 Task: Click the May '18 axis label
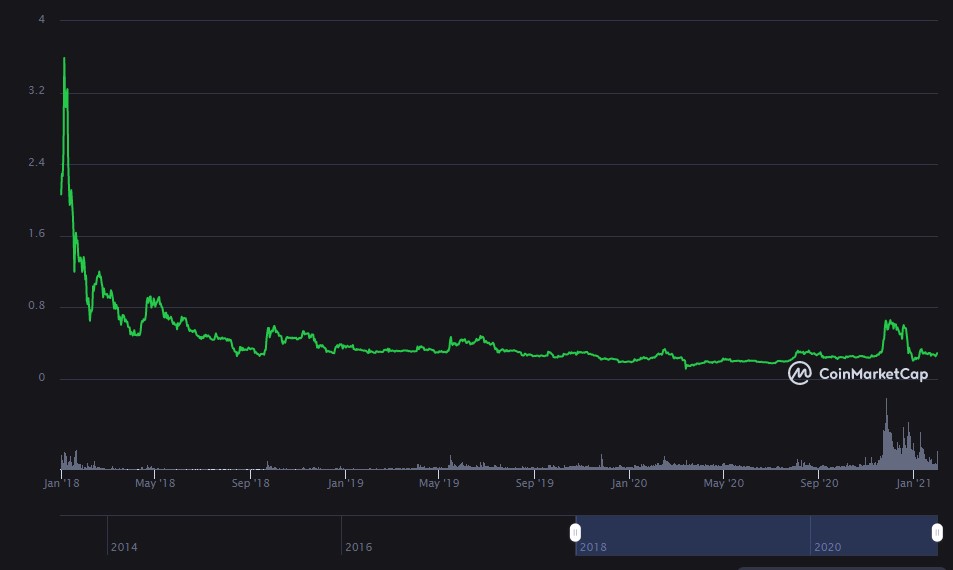[155, 483]
